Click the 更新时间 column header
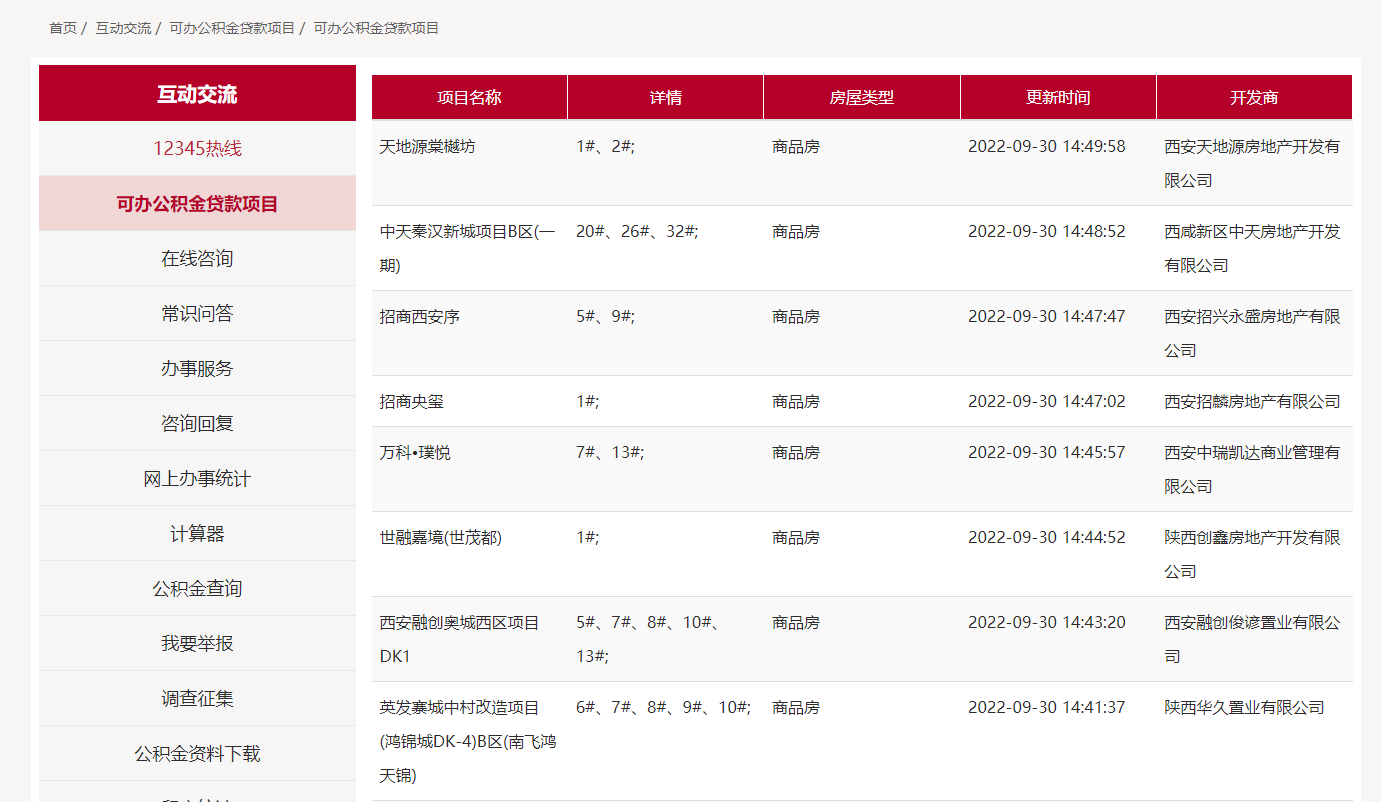Viewport: 1381px width, 802px height. tap(1058, 98)
